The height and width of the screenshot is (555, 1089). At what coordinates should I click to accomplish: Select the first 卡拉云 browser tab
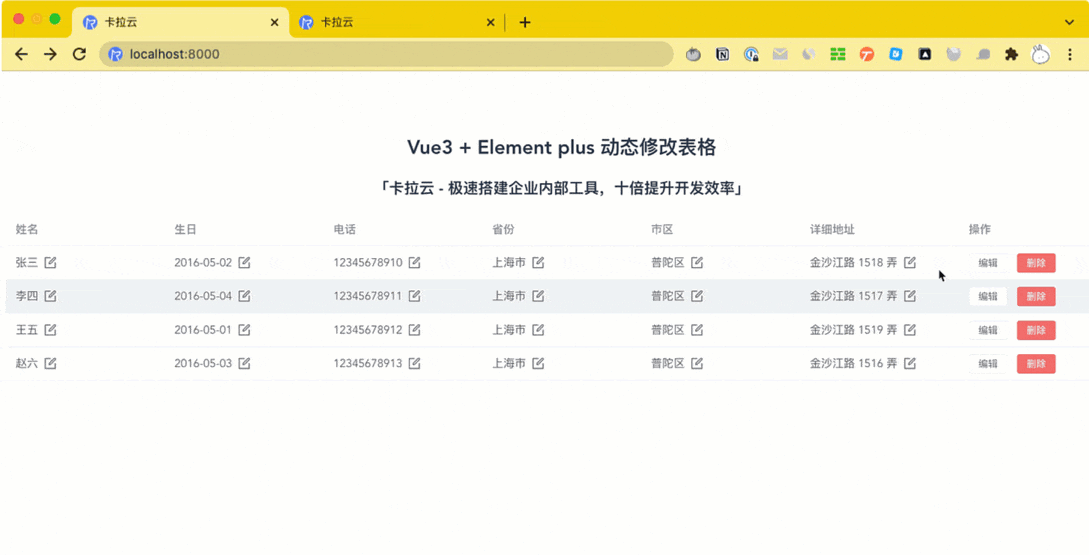click(180, 22)
